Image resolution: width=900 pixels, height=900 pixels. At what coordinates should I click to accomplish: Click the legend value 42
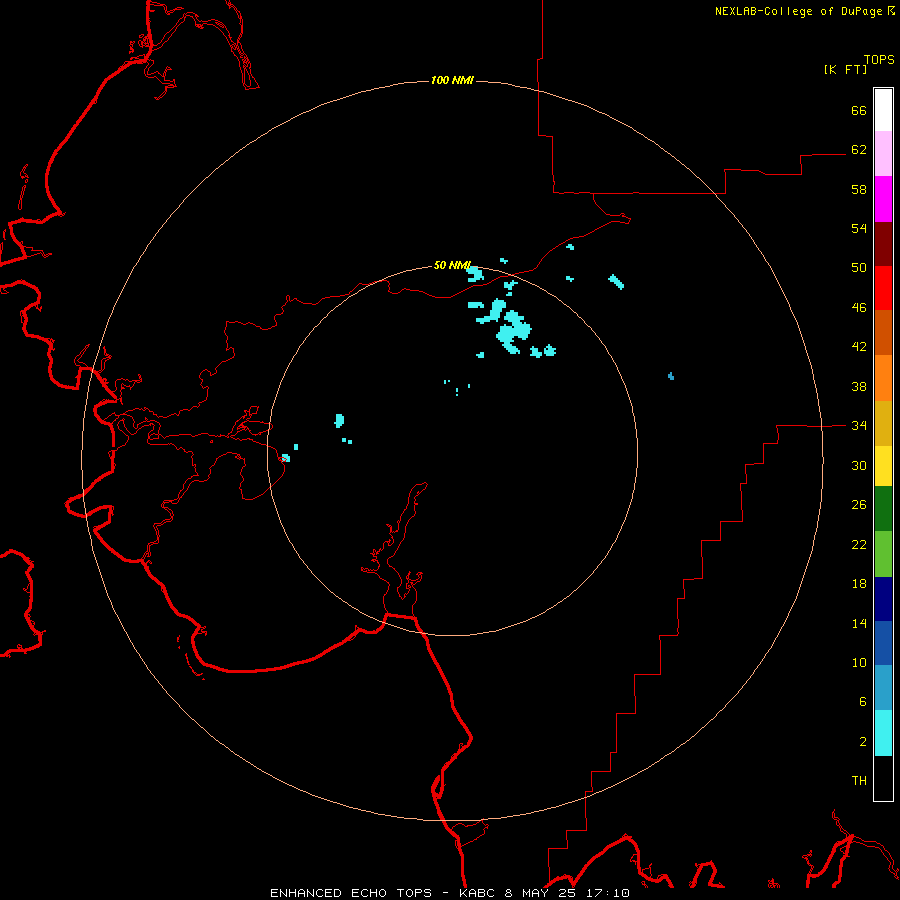[859, 347]
